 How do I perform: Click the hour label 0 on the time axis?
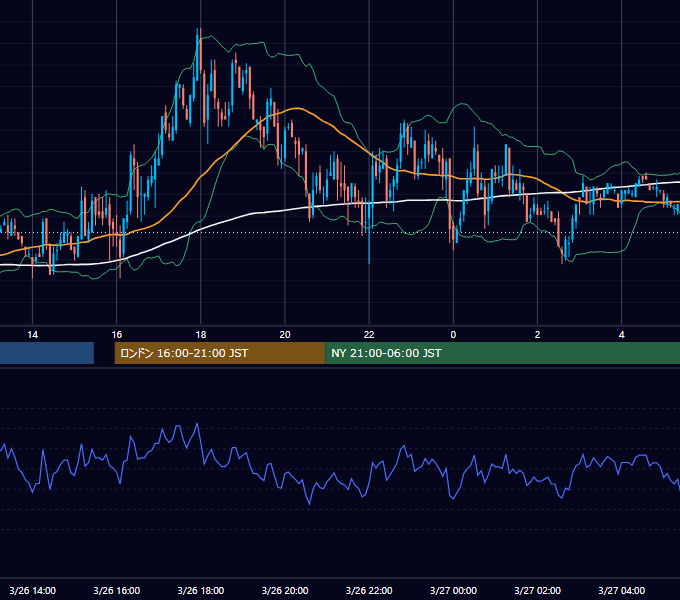[453, 335]
